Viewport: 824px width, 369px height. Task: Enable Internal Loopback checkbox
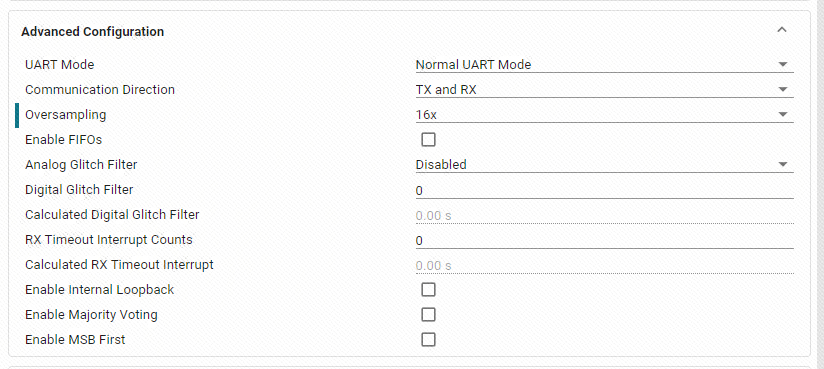(x=428, y=290)
